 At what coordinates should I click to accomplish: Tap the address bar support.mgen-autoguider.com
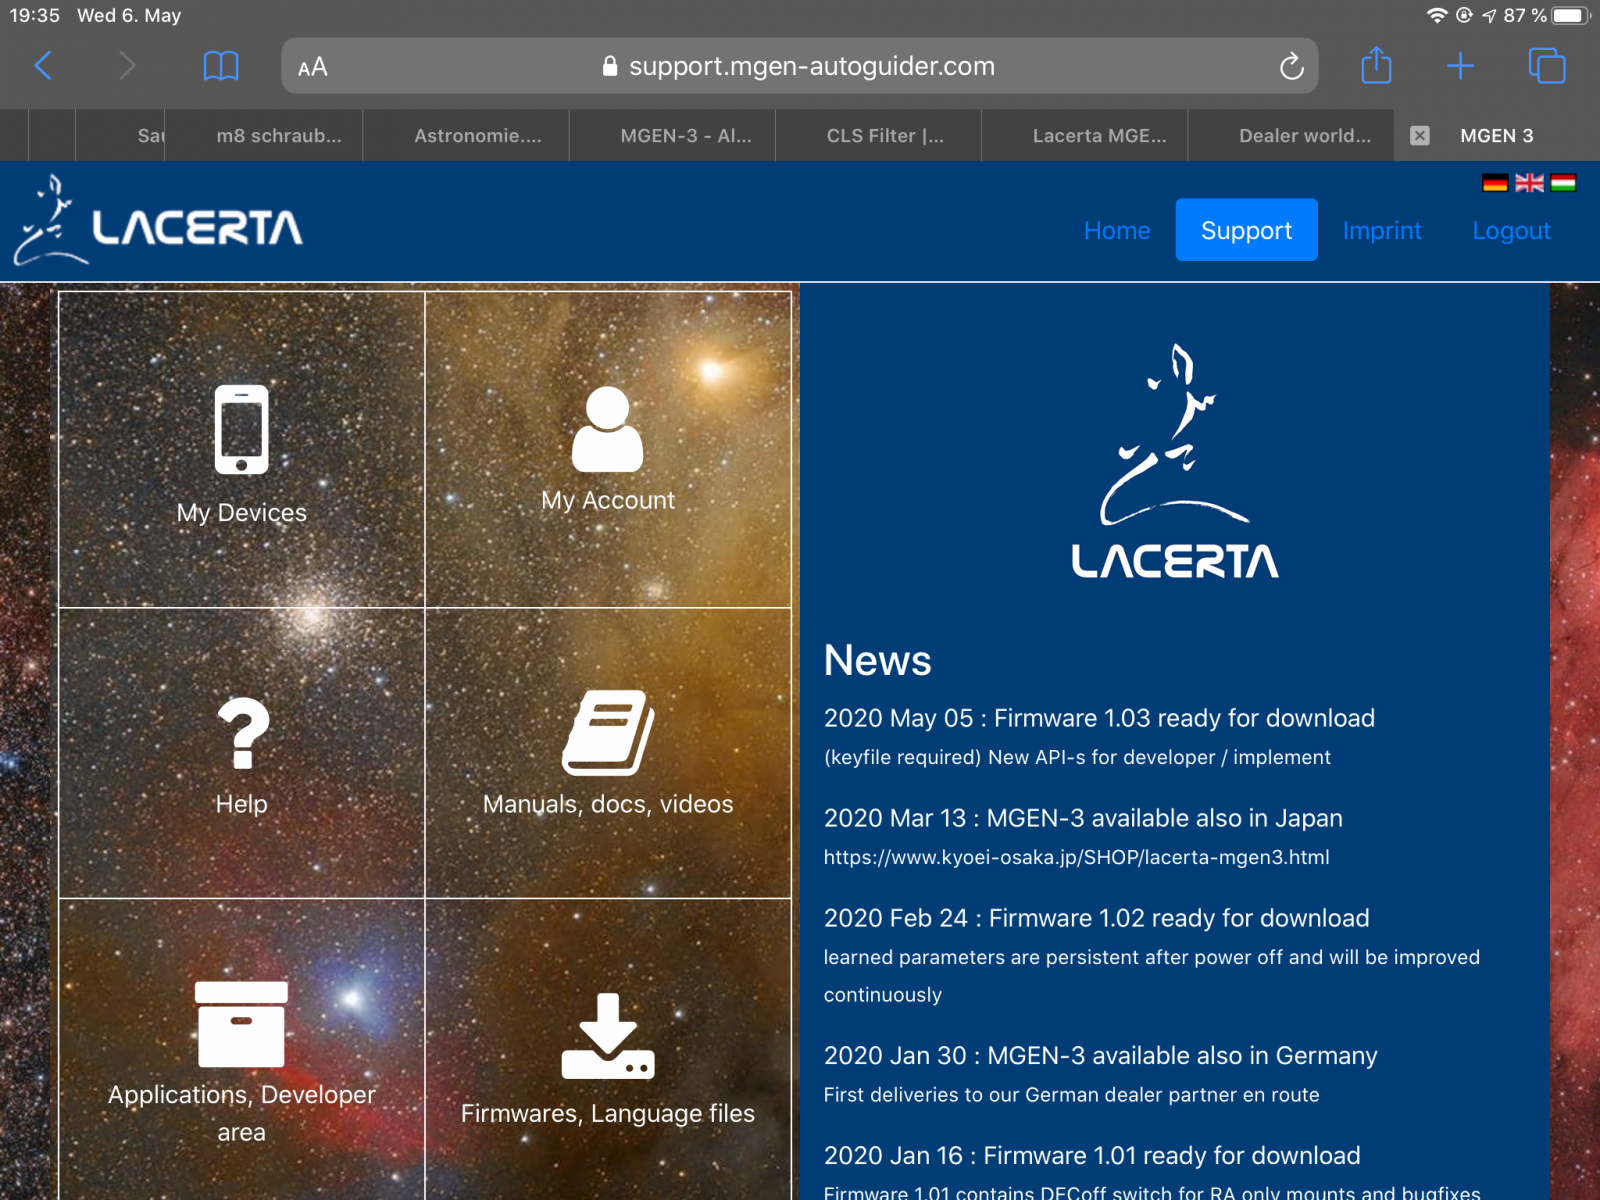(x=799, y=66)
